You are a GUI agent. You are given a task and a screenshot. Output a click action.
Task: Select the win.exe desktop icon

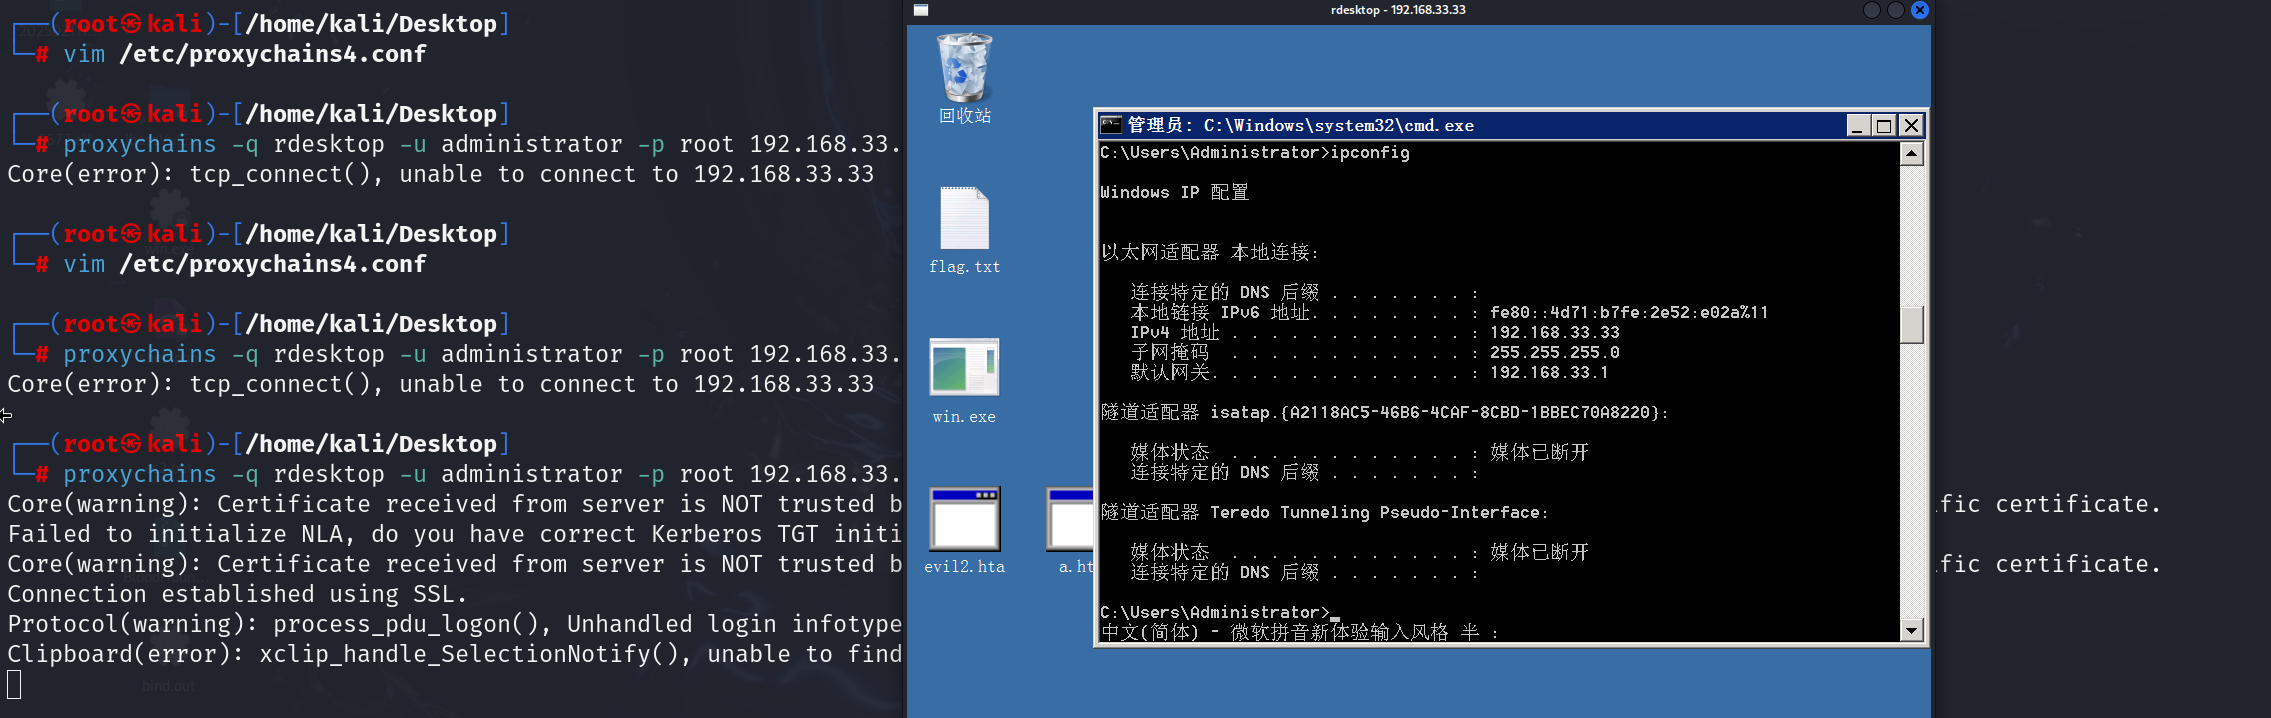[x=964, y=380]
